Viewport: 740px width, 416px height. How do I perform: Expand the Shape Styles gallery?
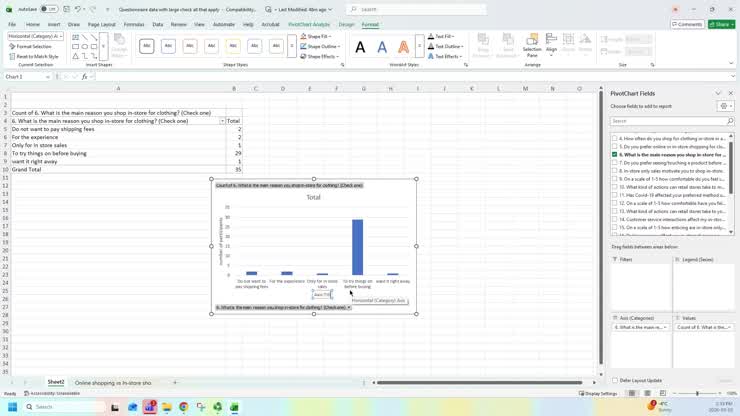[x=292, y=46]
